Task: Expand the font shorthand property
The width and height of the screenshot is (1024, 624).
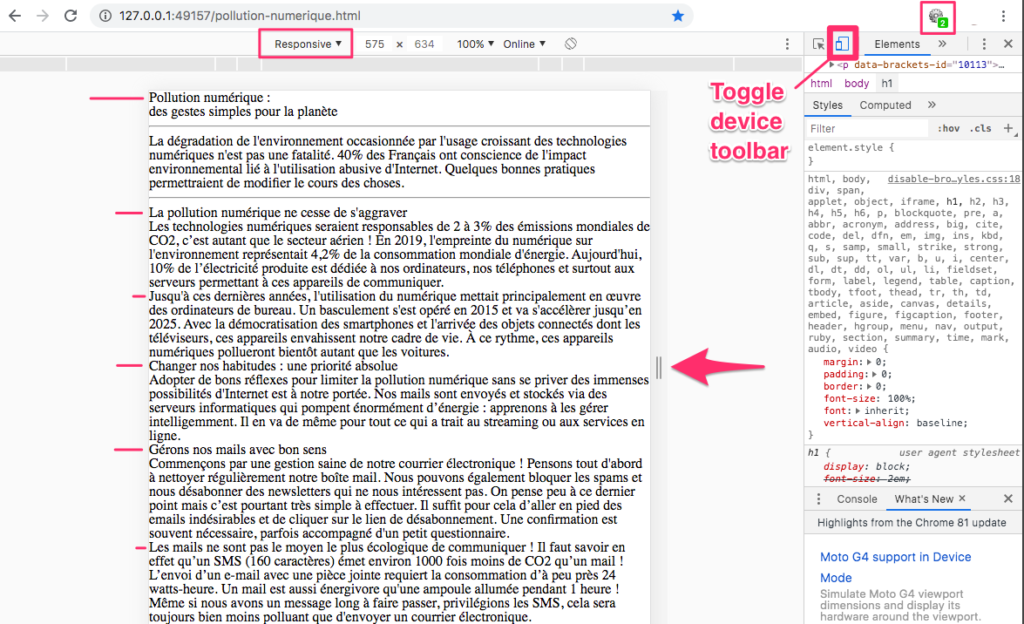Action: point(857,411)
